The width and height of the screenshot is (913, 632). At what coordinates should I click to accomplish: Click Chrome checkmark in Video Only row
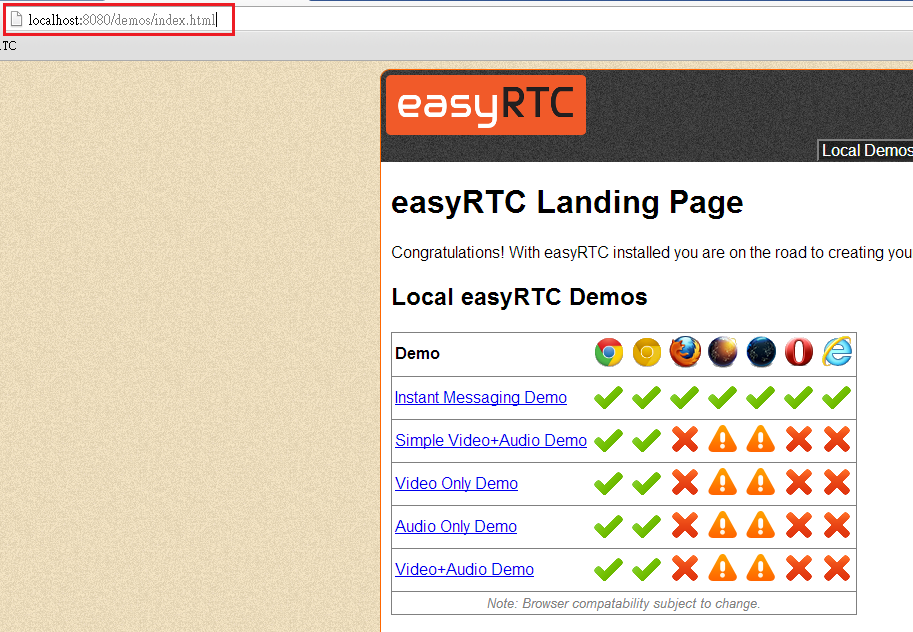pos(608,483)
